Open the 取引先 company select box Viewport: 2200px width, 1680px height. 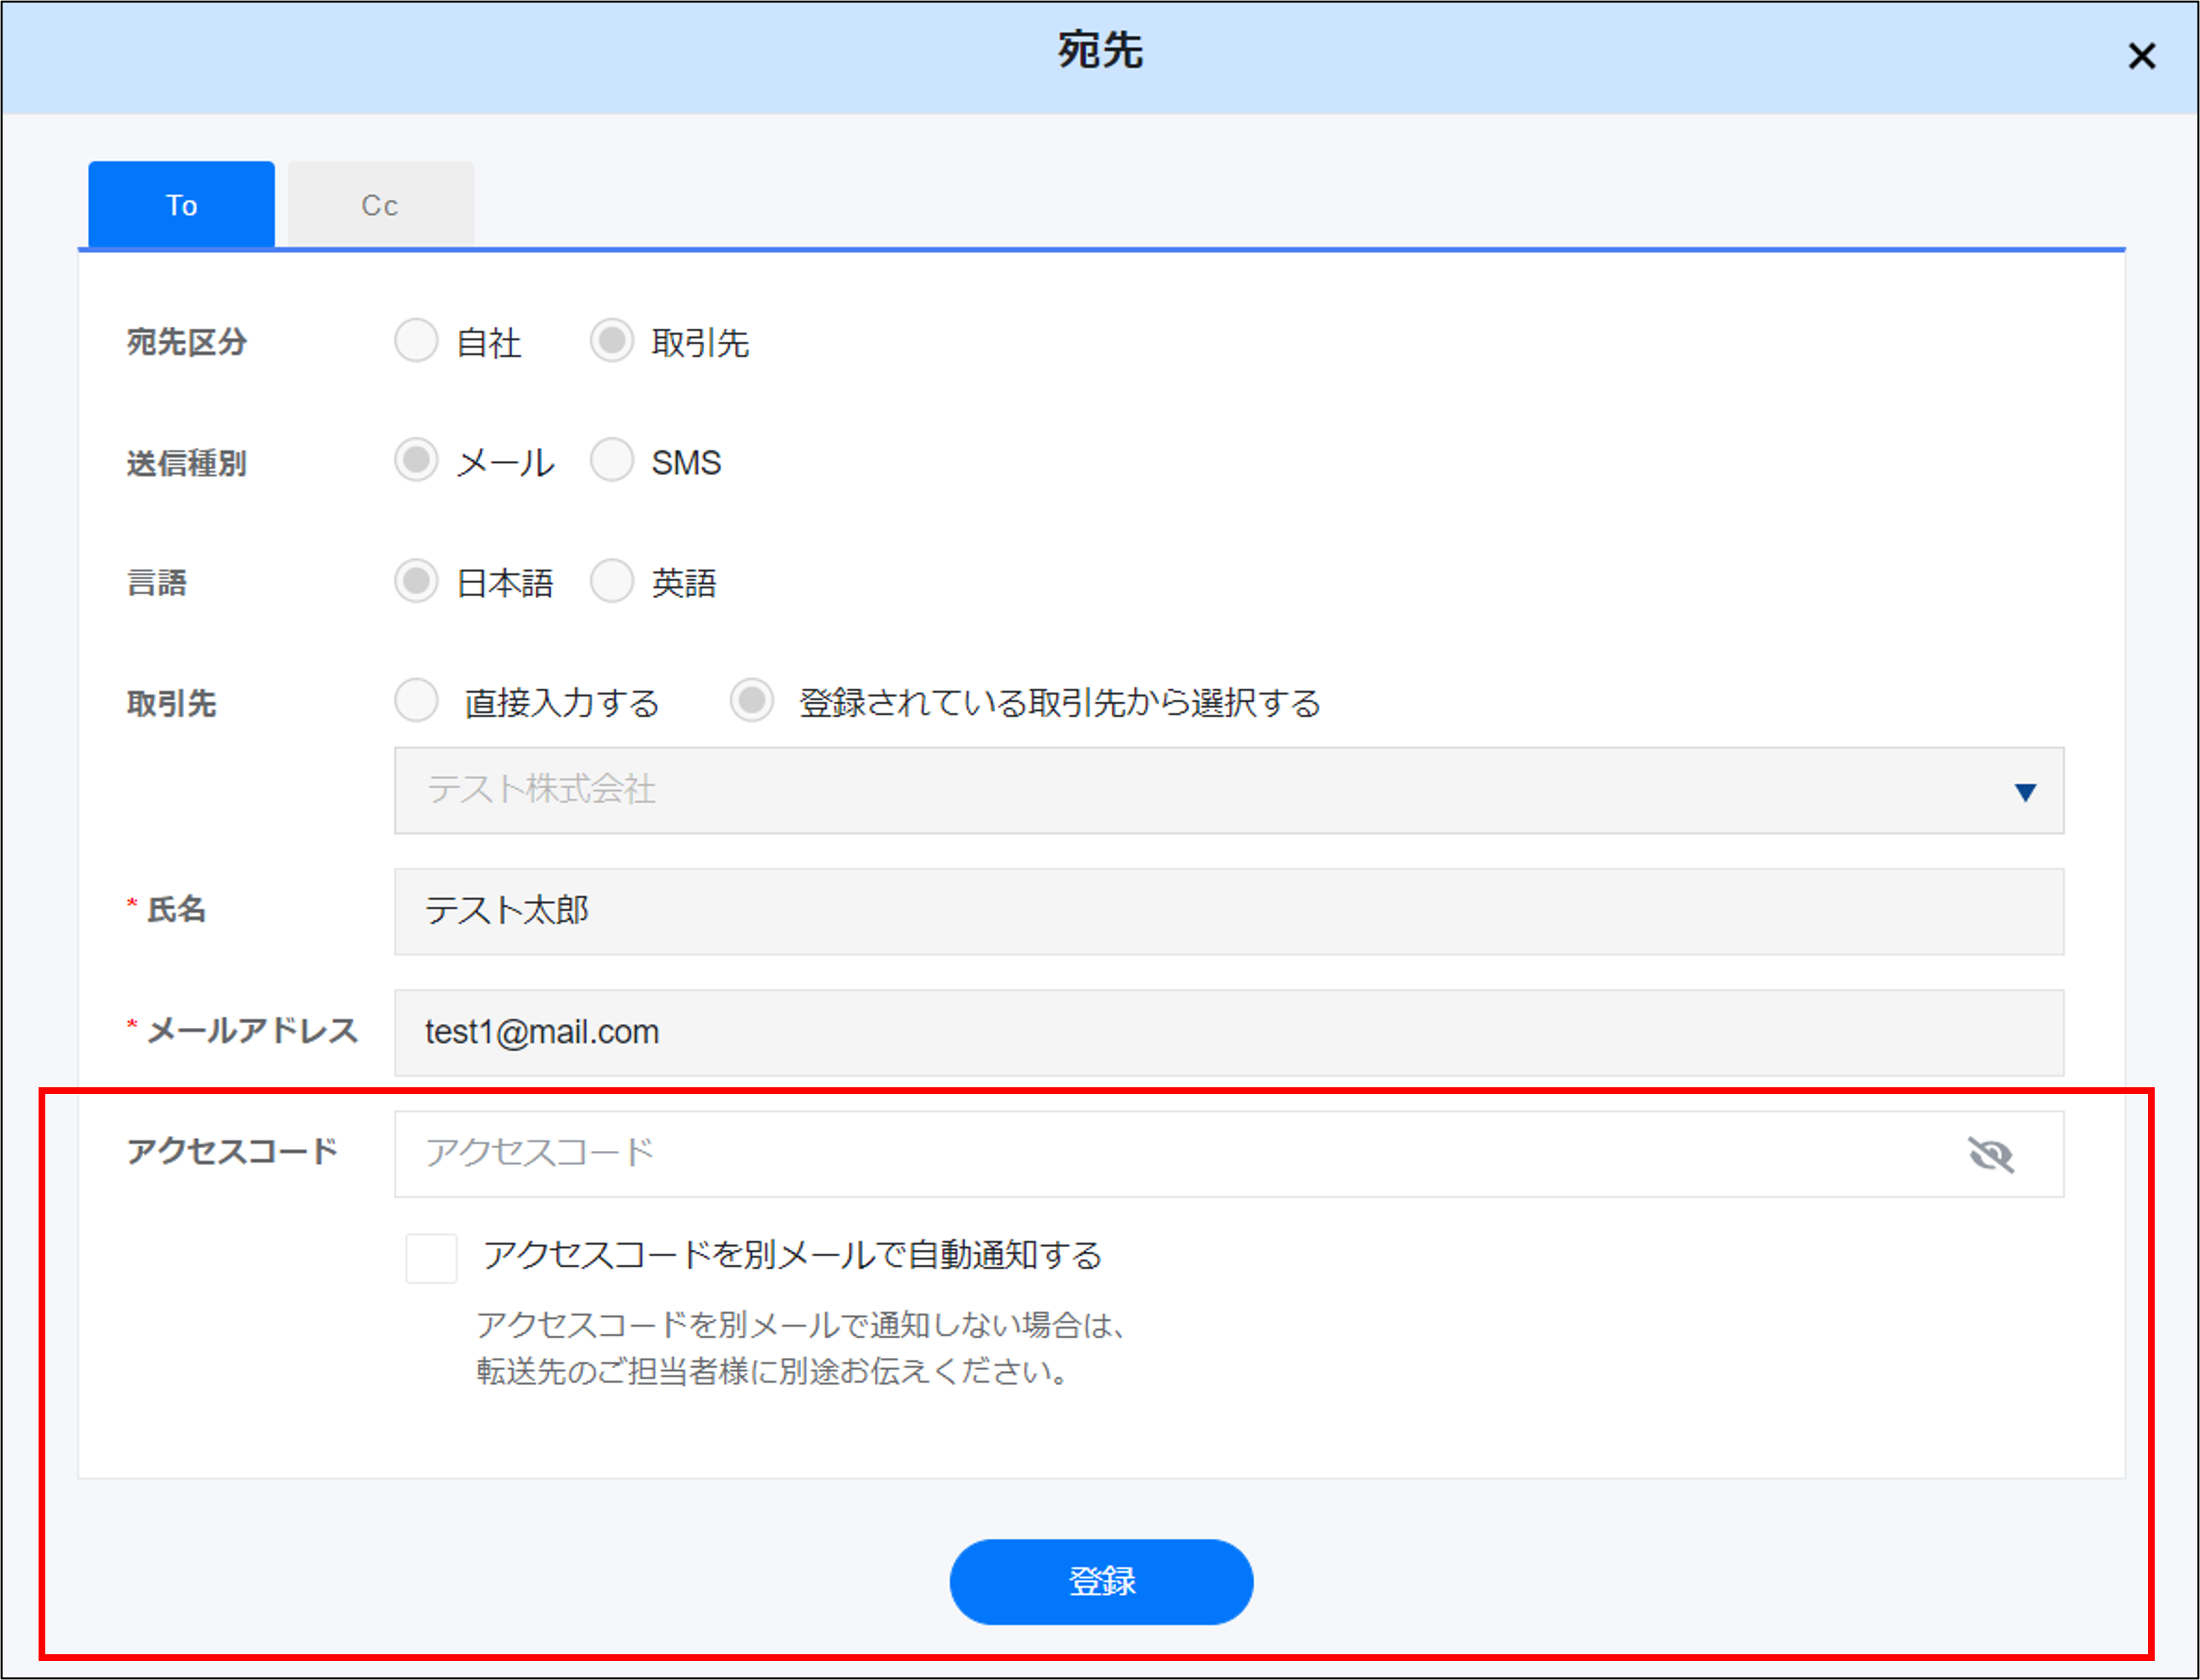click(x=1200, y=790)
